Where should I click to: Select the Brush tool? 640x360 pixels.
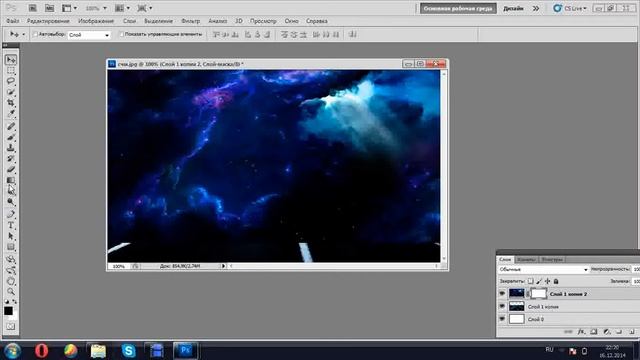click(x=11, y=137)
